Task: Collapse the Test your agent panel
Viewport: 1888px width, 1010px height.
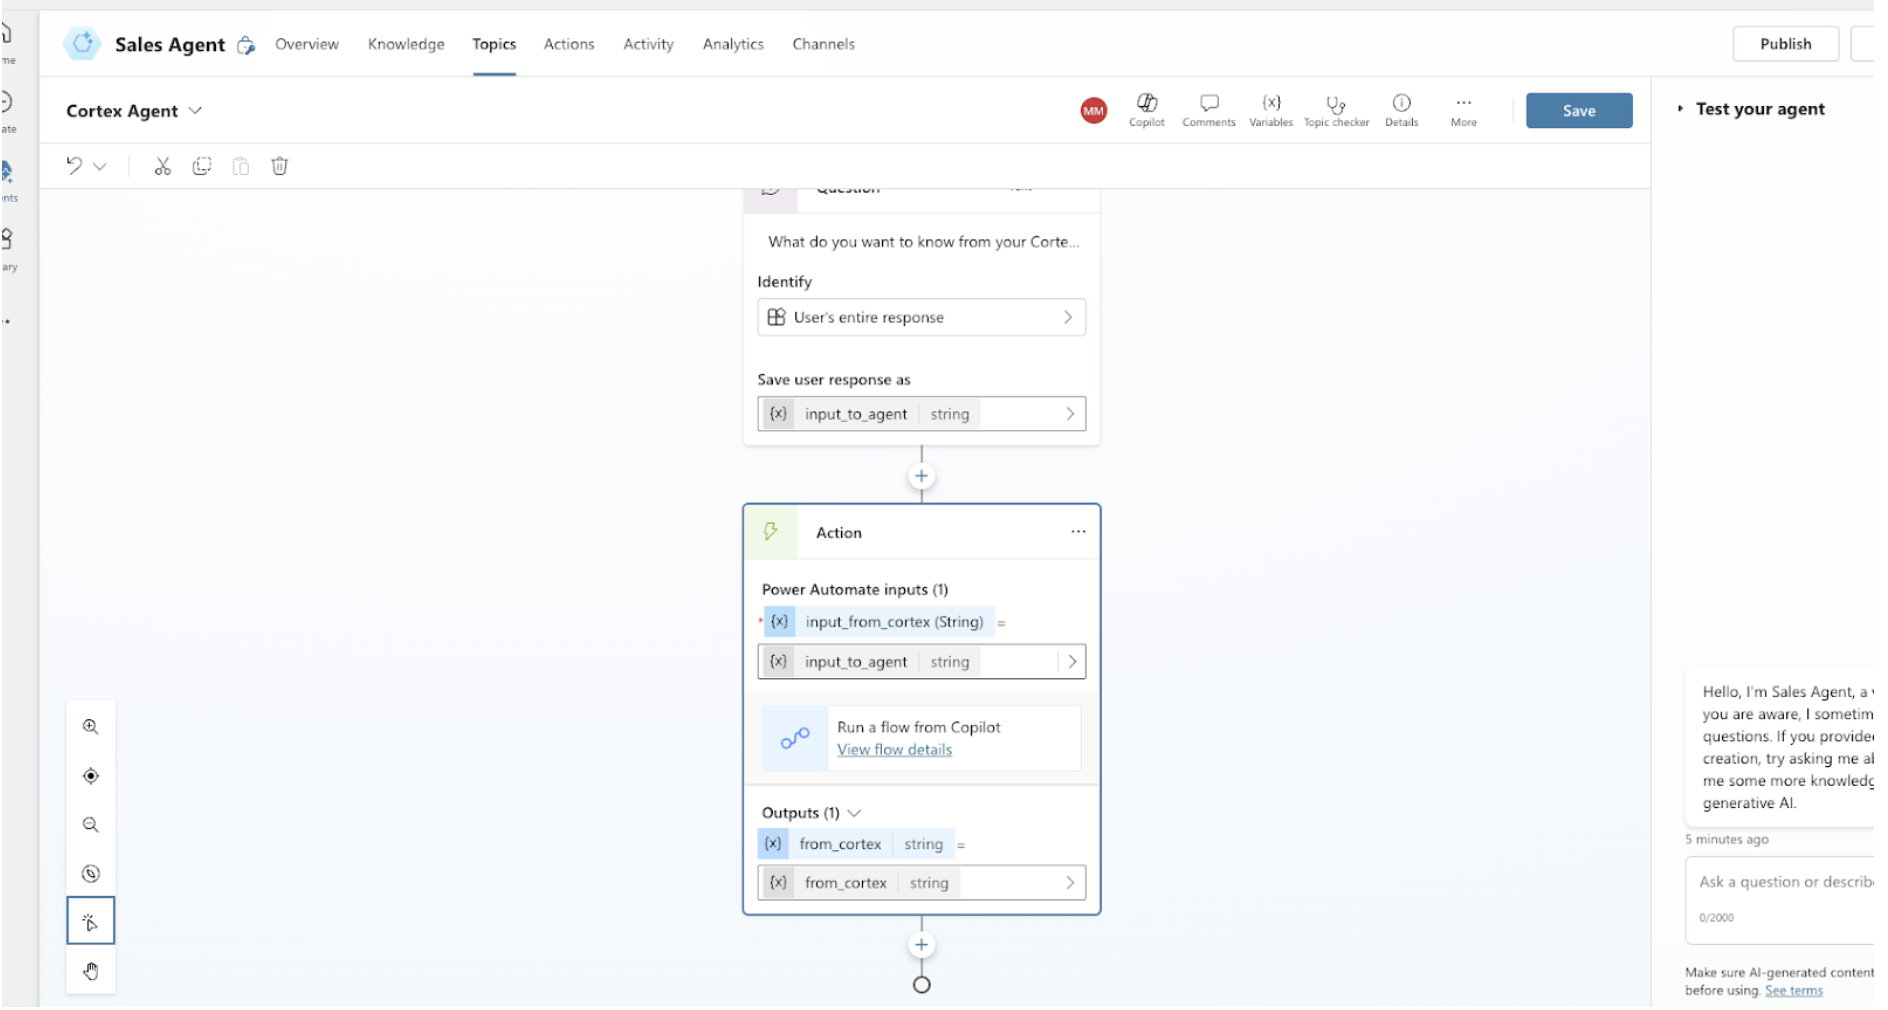Action: (x=1680, y=109)
